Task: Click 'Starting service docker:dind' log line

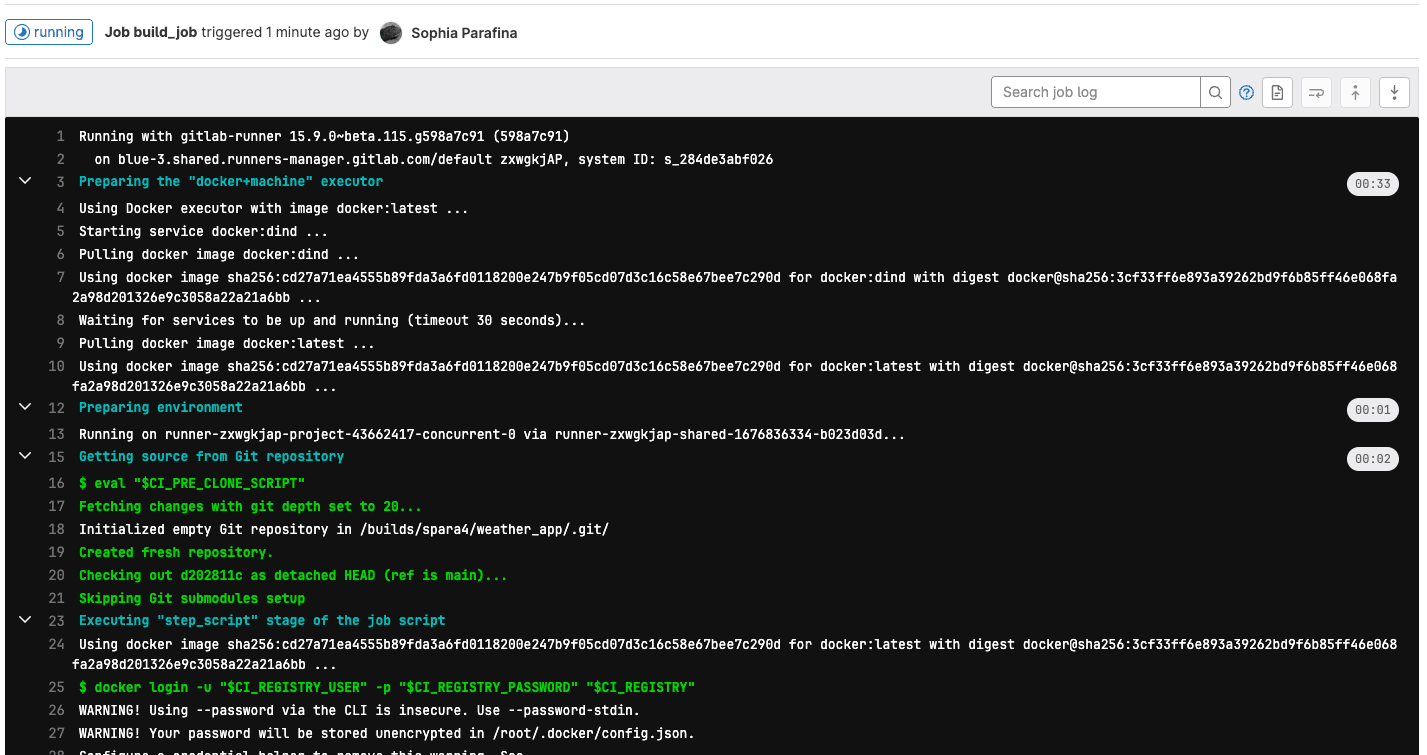Action: 203,232
